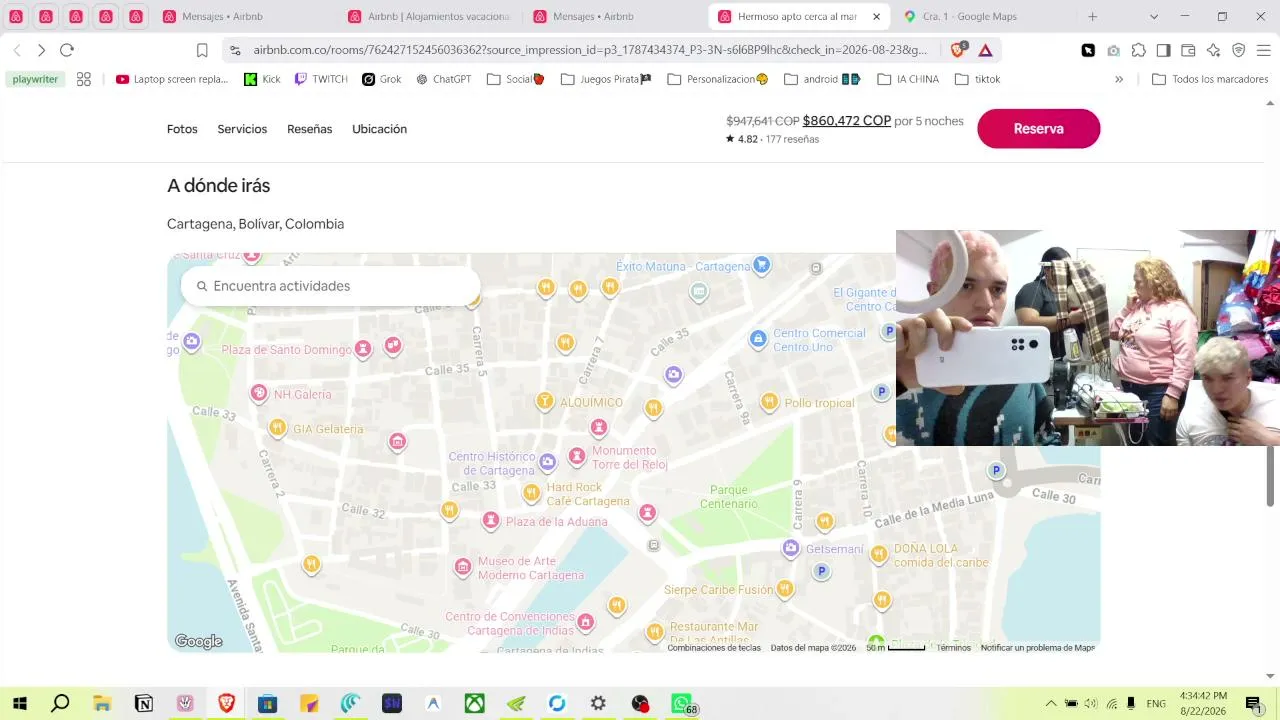Click the browser forward arrow
Image resolution: width=1280 pixels, height=720 pixels.
pos(41,50)
